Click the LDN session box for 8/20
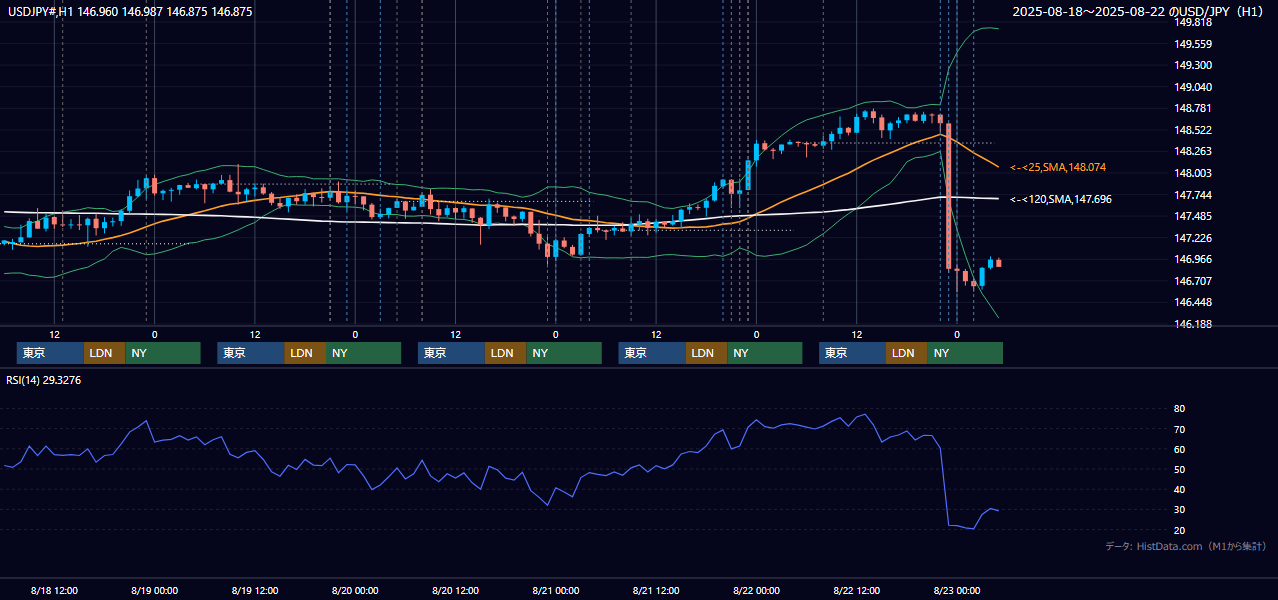 tap(505, 353)
